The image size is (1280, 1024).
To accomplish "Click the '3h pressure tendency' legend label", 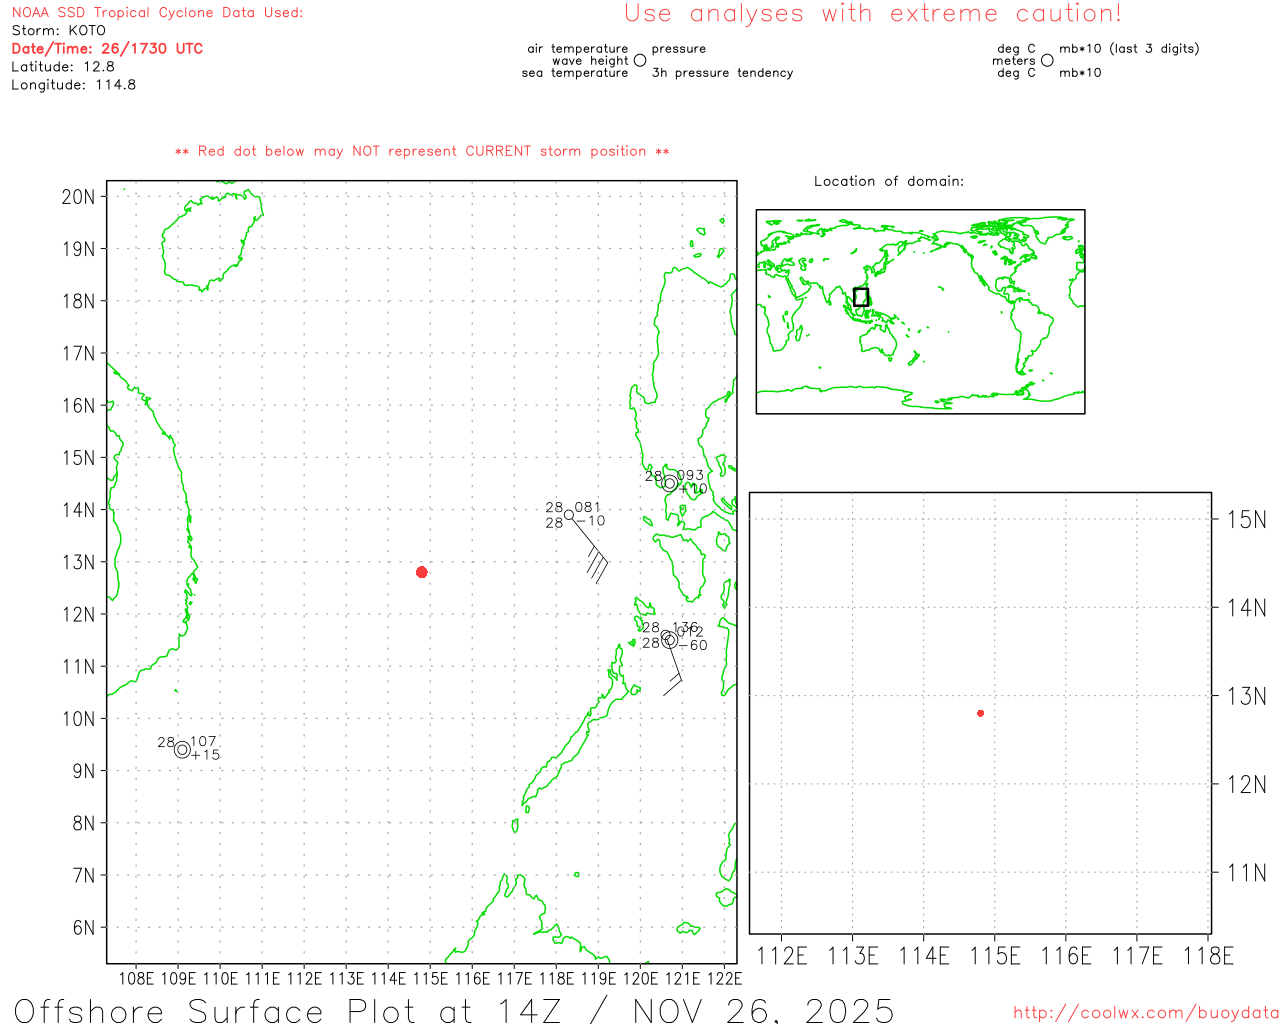I will point(723,73).
